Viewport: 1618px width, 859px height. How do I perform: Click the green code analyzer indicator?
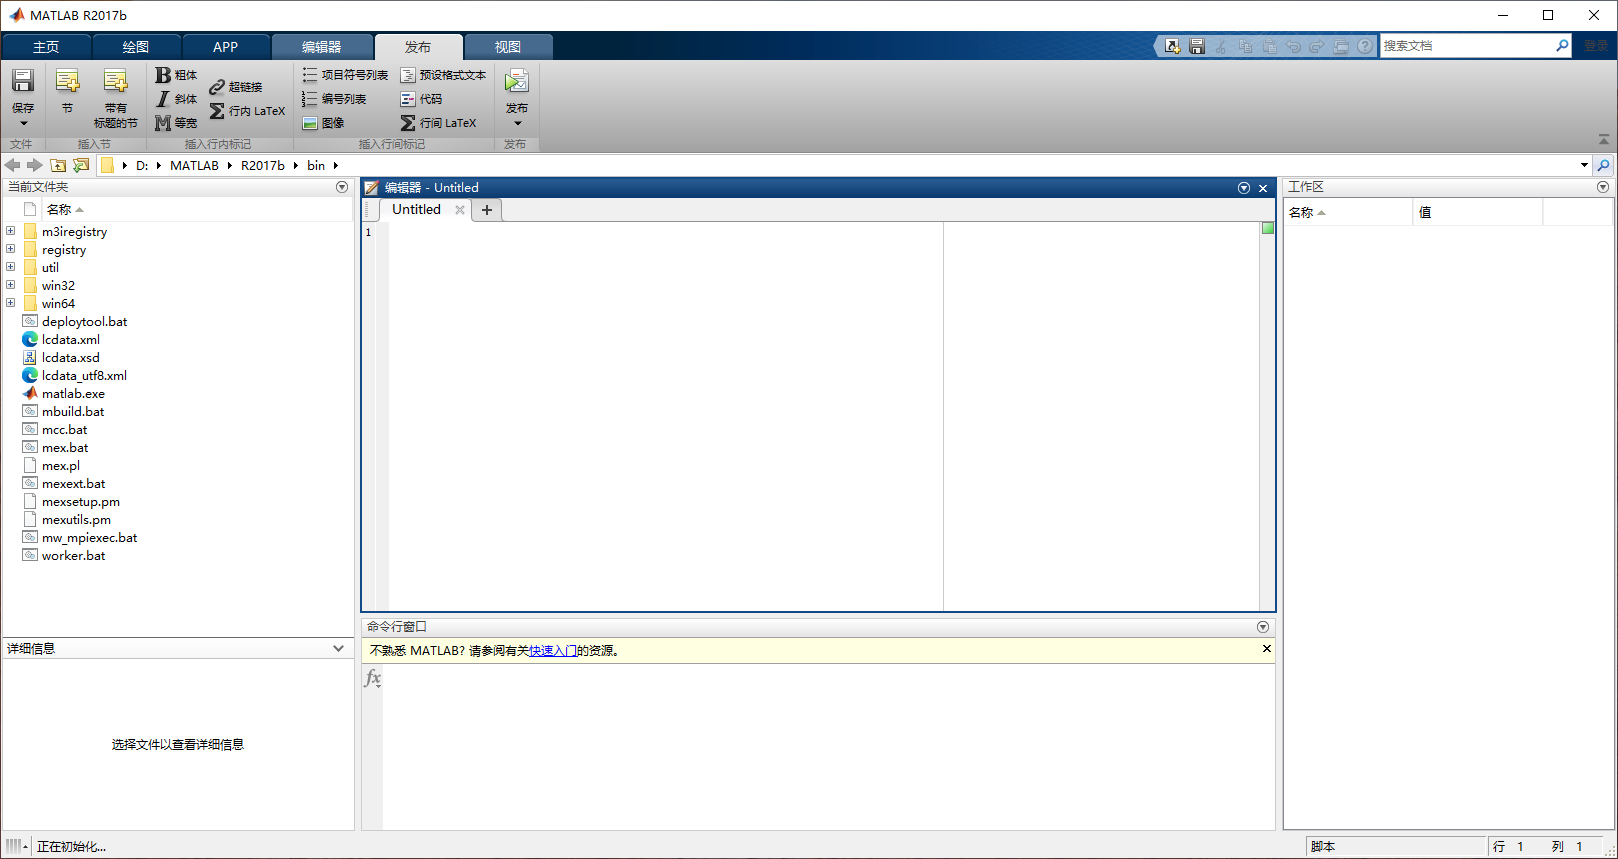point(1268,228)
